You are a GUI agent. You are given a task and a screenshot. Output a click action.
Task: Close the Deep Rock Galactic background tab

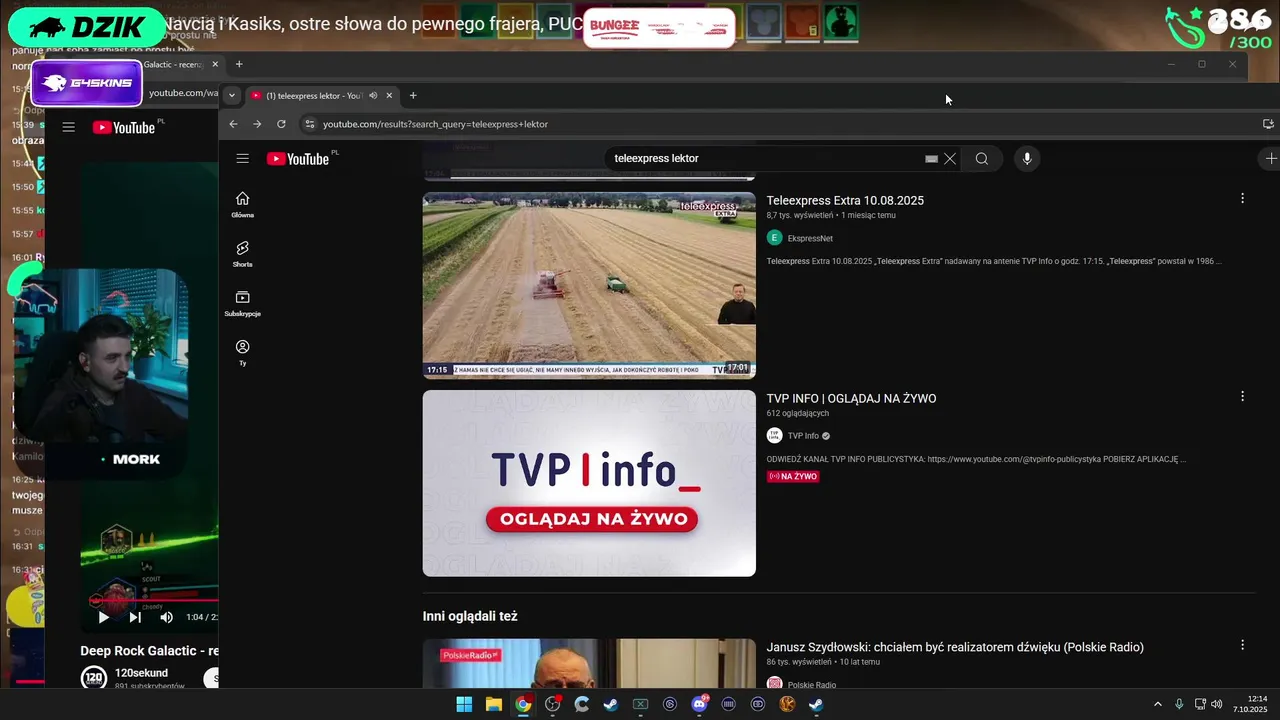[x=215, y=64]
